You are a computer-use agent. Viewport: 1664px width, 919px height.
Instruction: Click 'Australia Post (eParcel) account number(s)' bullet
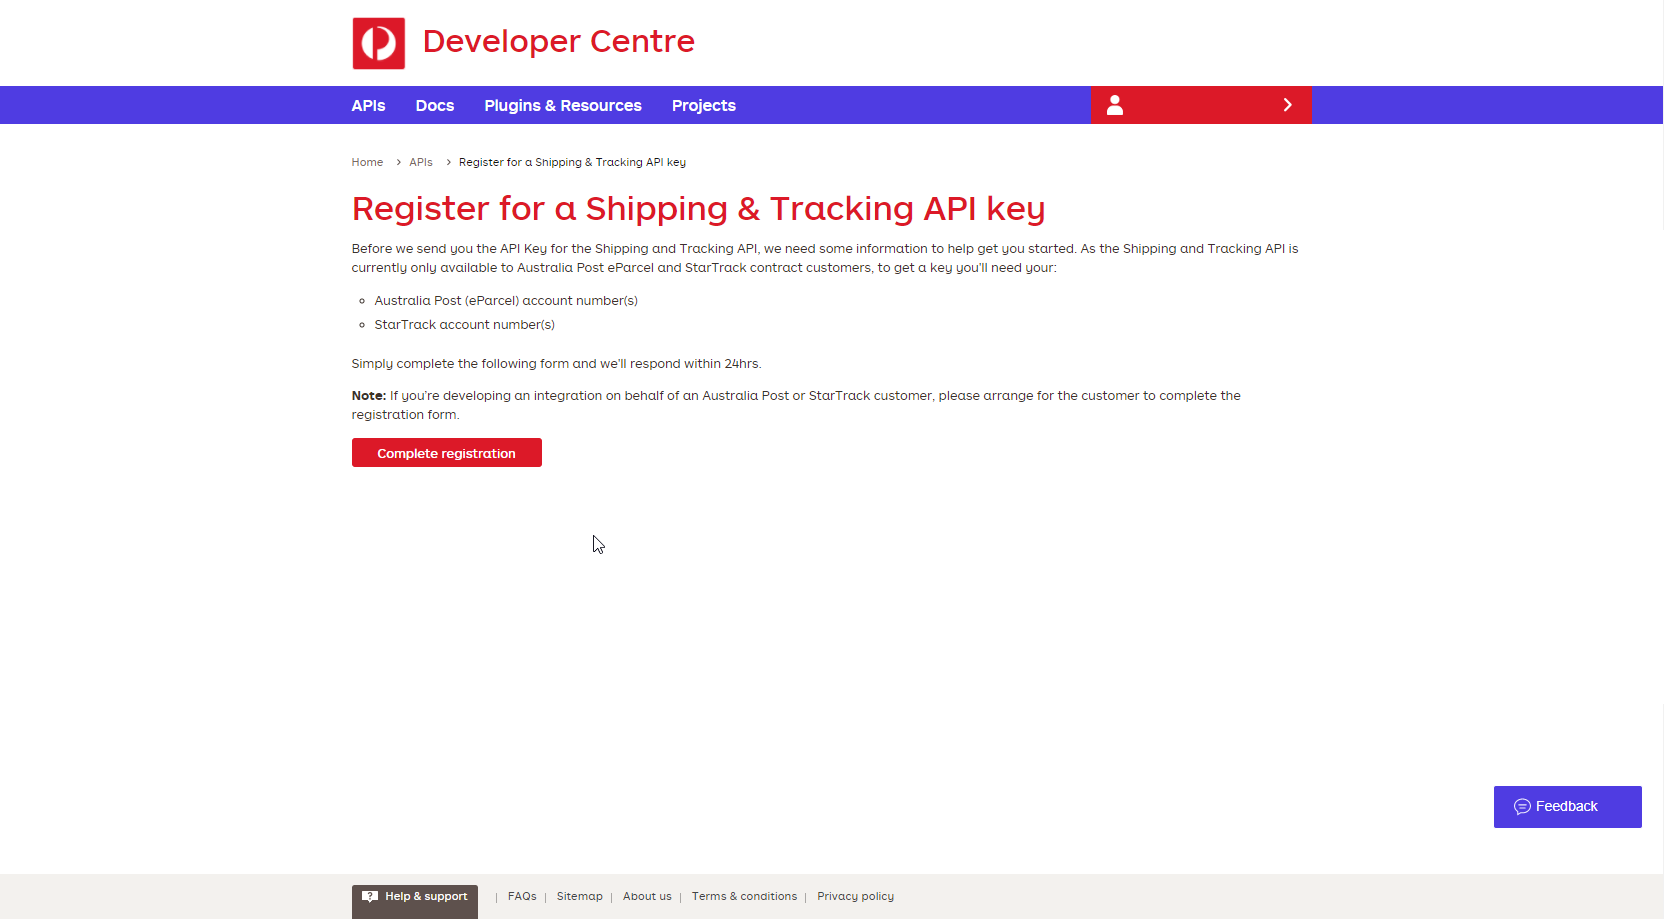coord(506,301)
